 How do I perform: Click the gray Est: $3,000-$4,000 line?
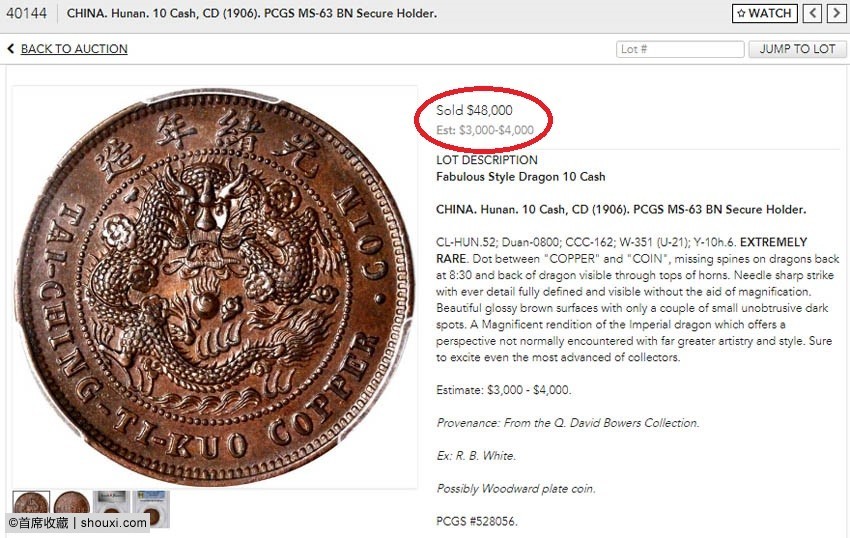(x=485, y=130)
